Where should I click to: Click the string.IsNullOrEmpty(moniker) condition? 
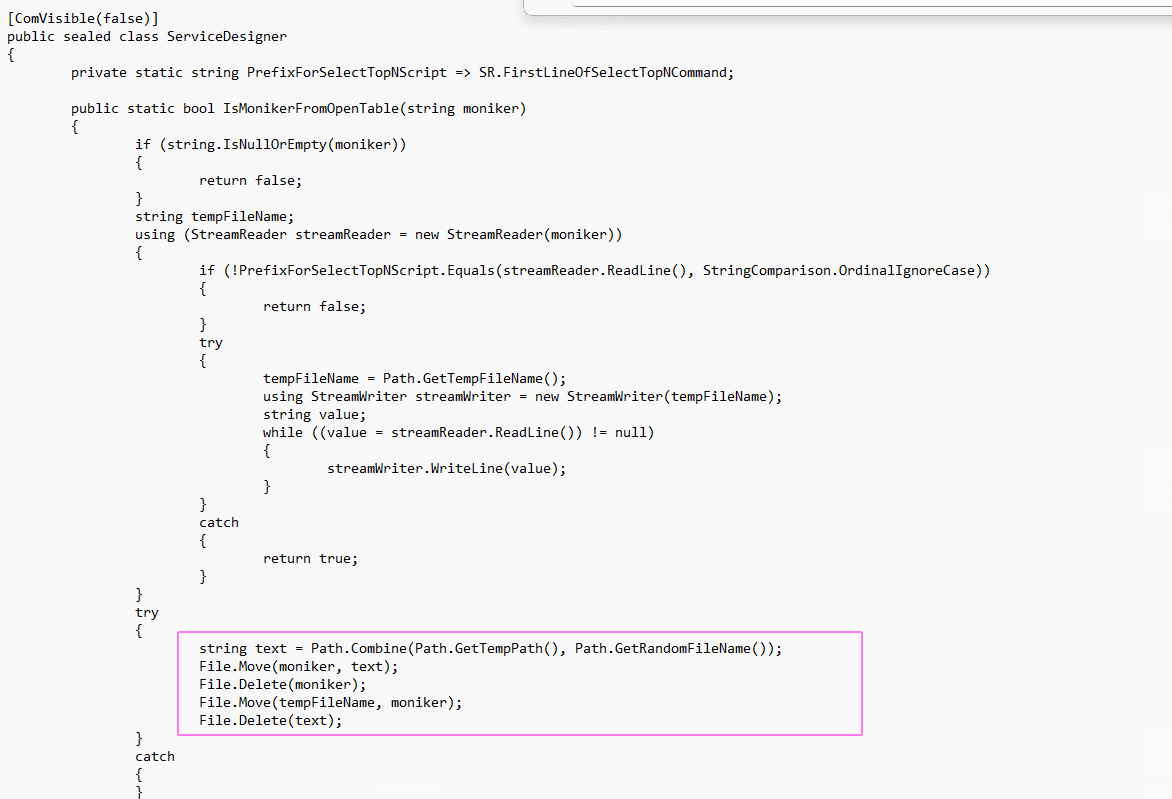[283, 144]
